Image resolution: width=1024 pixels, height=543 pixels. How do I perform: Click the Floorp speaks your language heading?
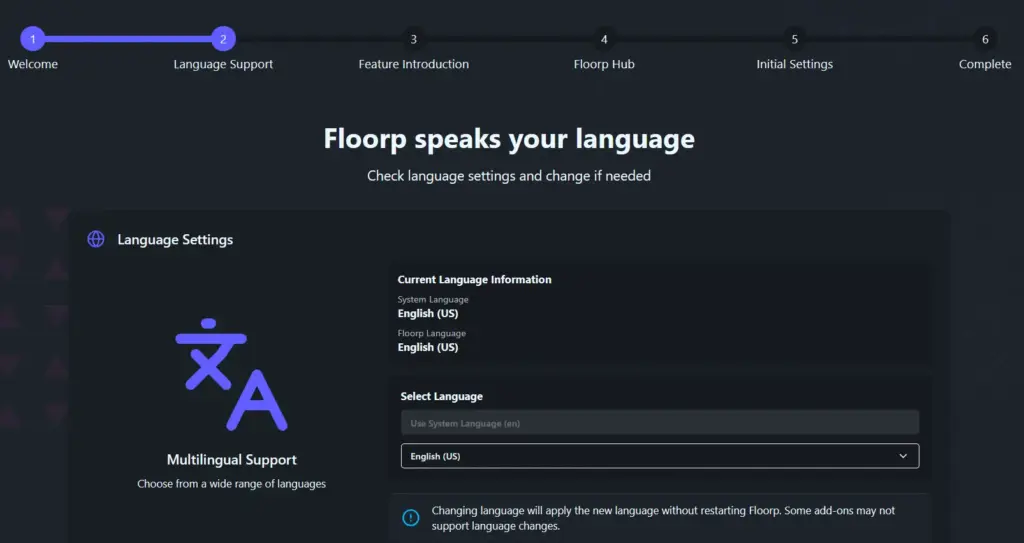pos(509,139)
